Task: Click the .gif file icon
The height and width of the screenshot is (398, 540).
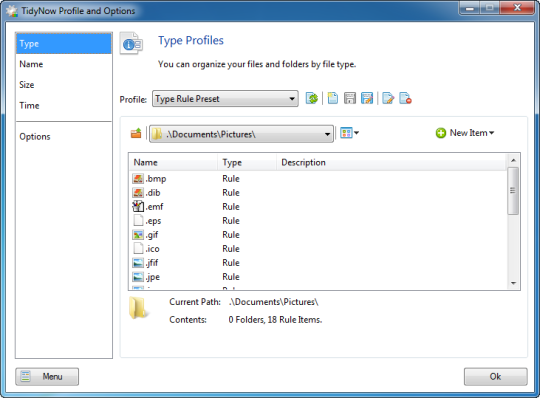Action: pos(138,235)
